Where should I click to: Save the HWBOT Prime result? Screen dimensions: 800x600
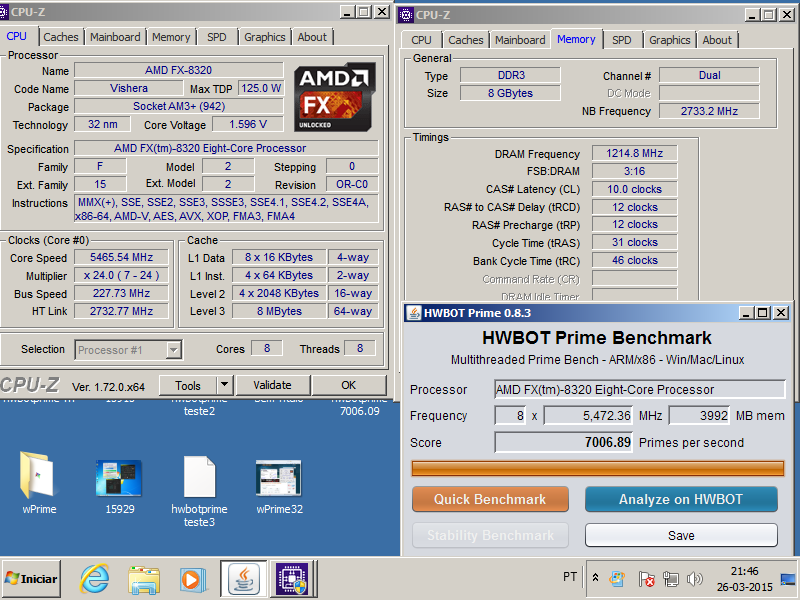[681, 535]
